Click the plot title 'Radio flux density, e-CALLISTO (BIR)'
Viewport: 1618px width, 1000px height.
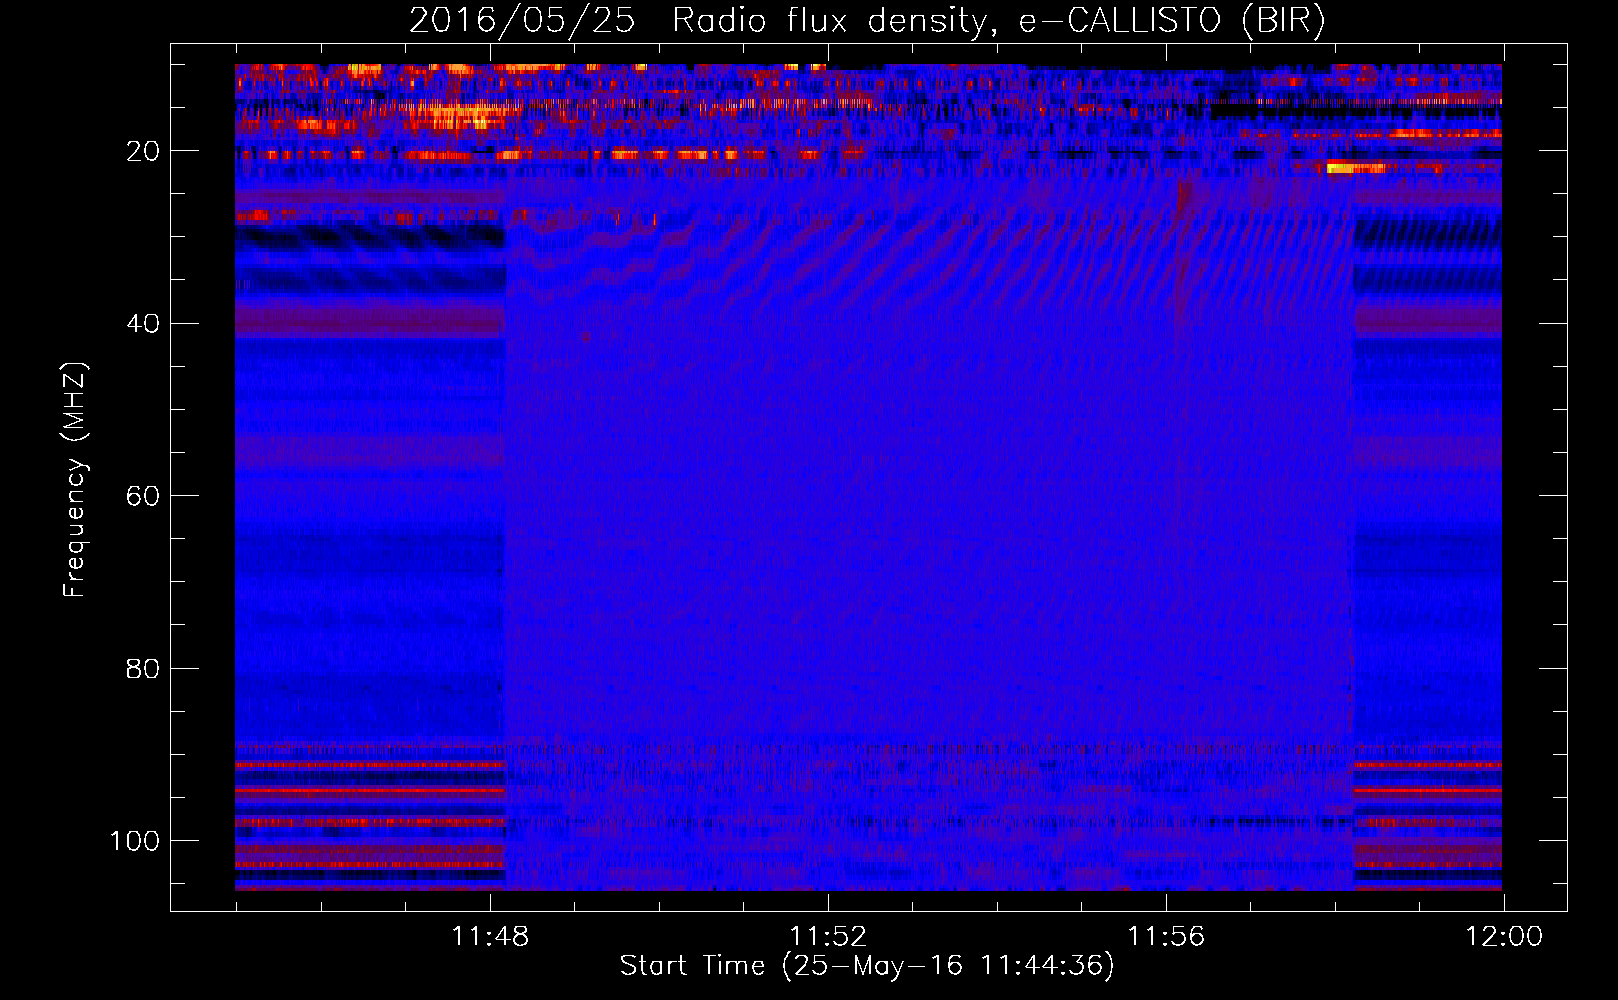999,21
